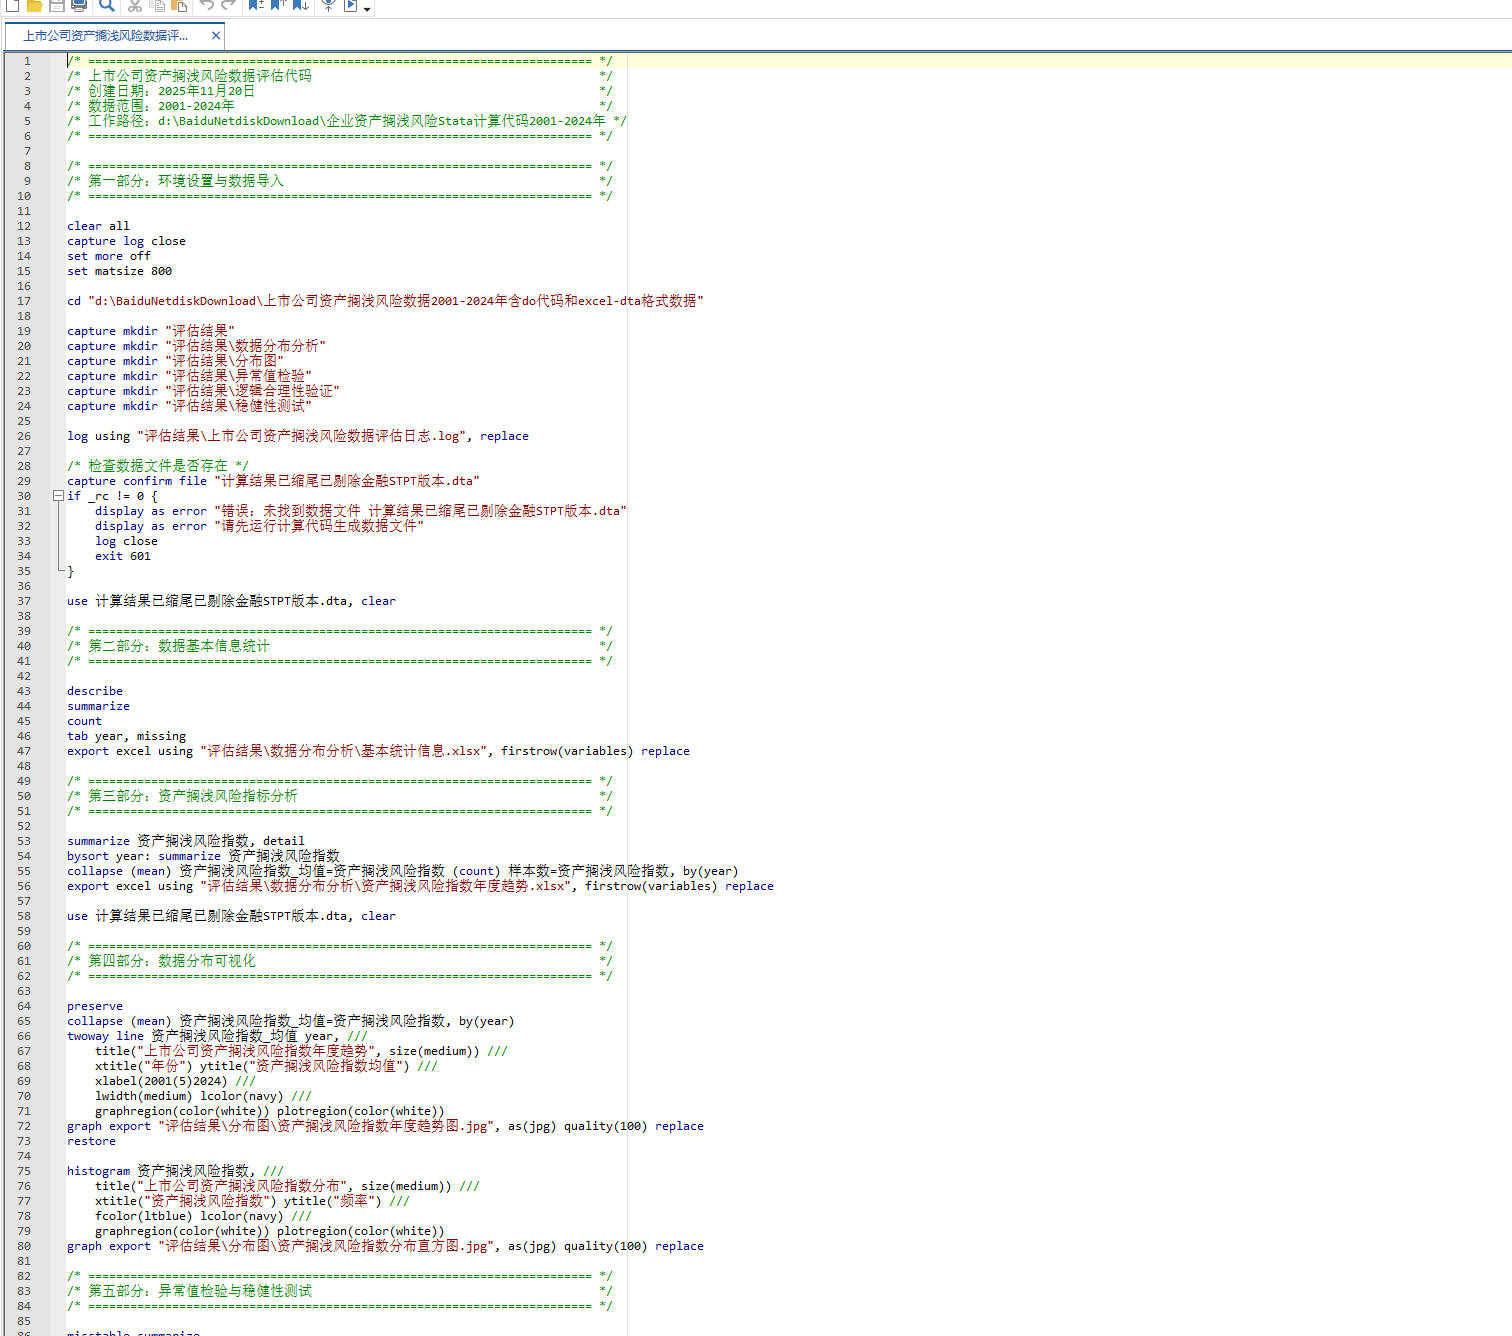The width and height of the screenshot is (1512, 1336).
Task: Click the 'preserve' command line
Action: click(x=95, y=1006)
